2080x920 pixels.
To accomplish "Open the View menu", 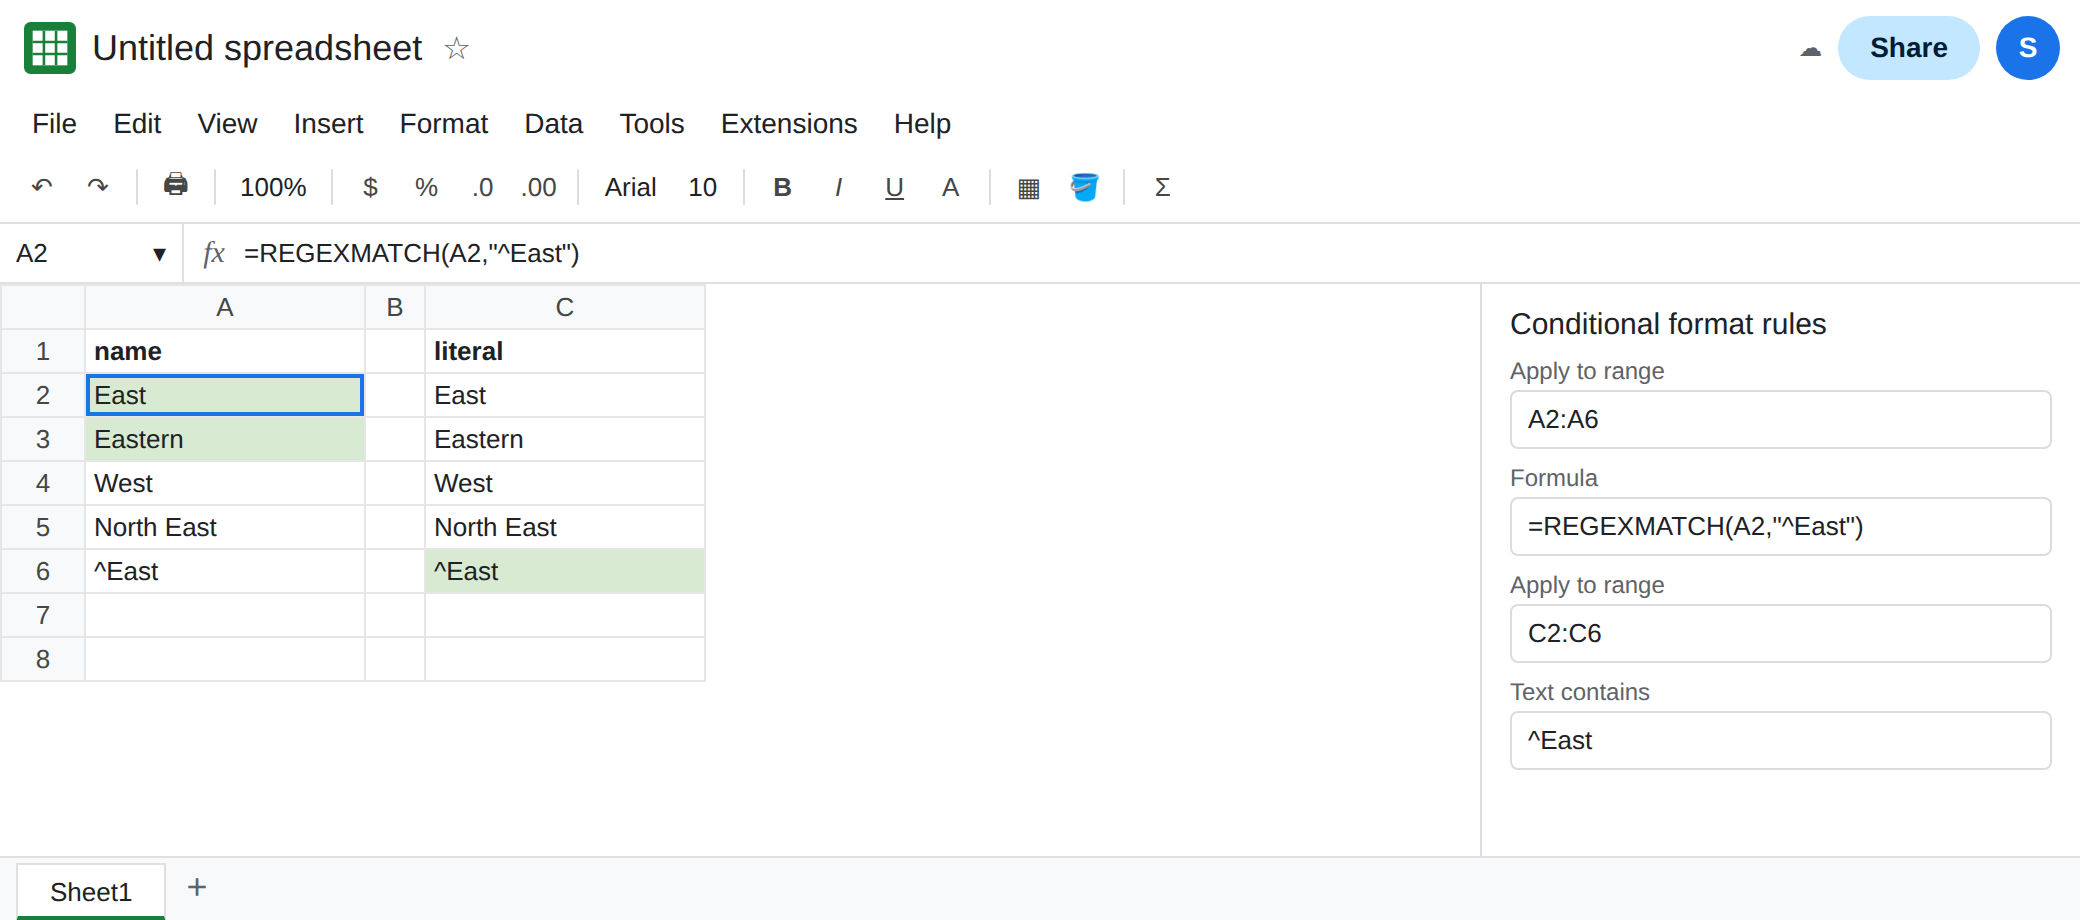I will (227, 123).
